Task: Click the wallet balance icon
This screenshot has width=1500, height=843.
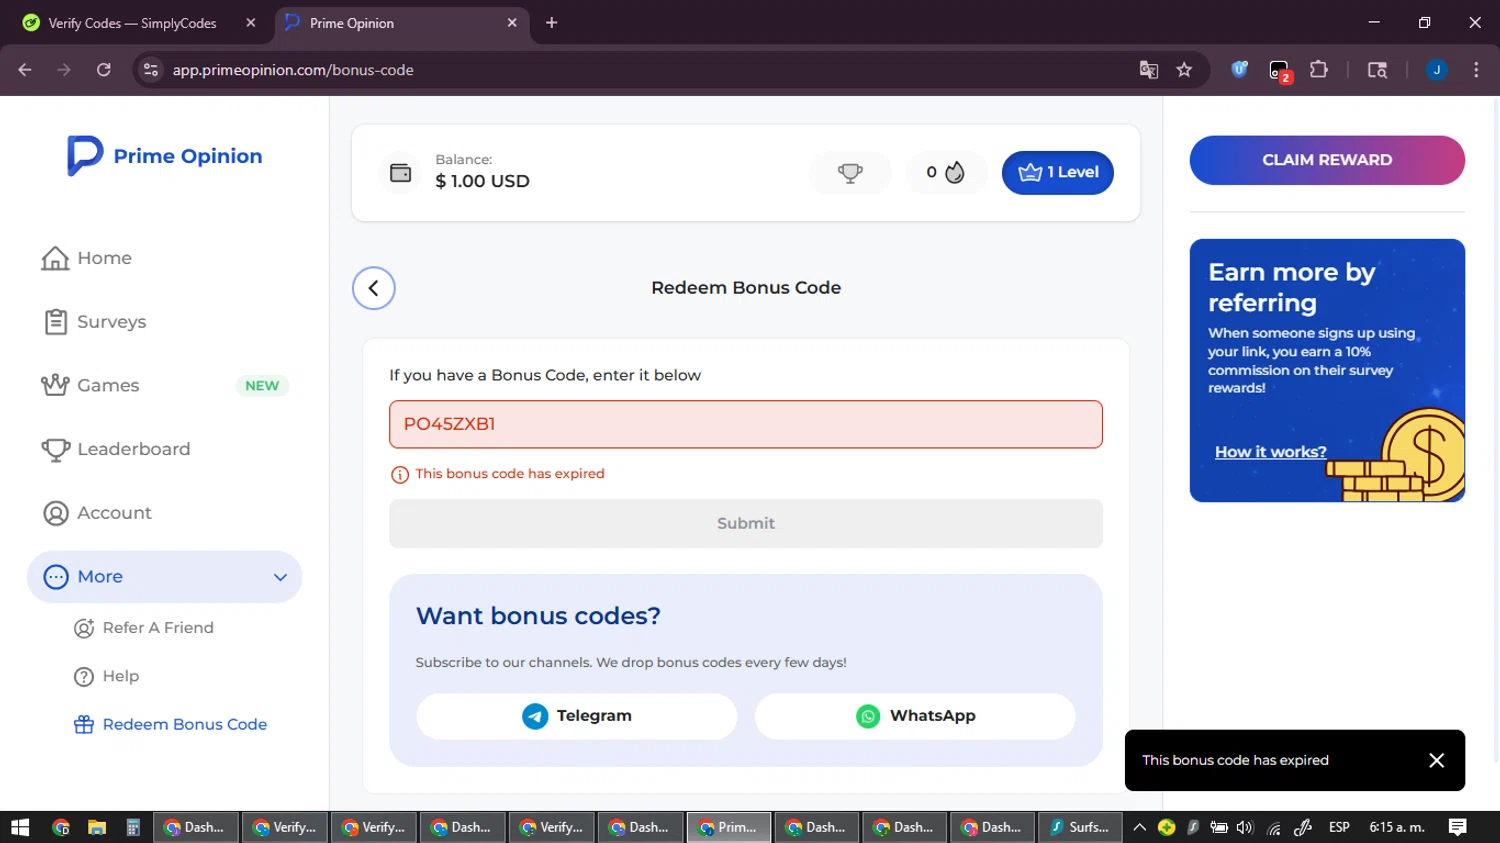Action: pos(400,173)
